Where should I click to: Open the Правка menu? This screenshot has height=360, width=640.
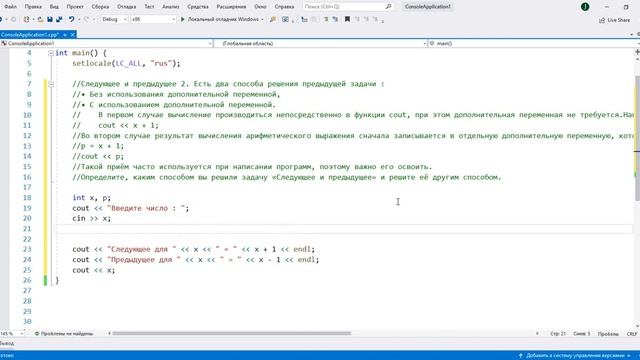(33, 7)
